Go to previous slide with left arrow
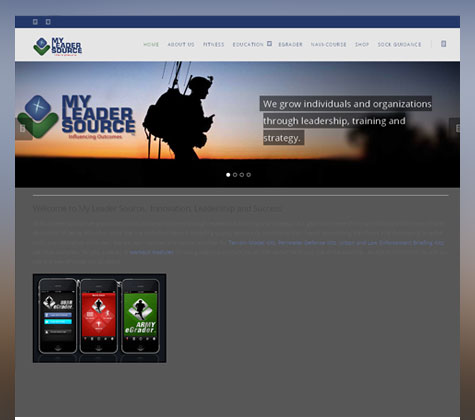 pos(23,129)
